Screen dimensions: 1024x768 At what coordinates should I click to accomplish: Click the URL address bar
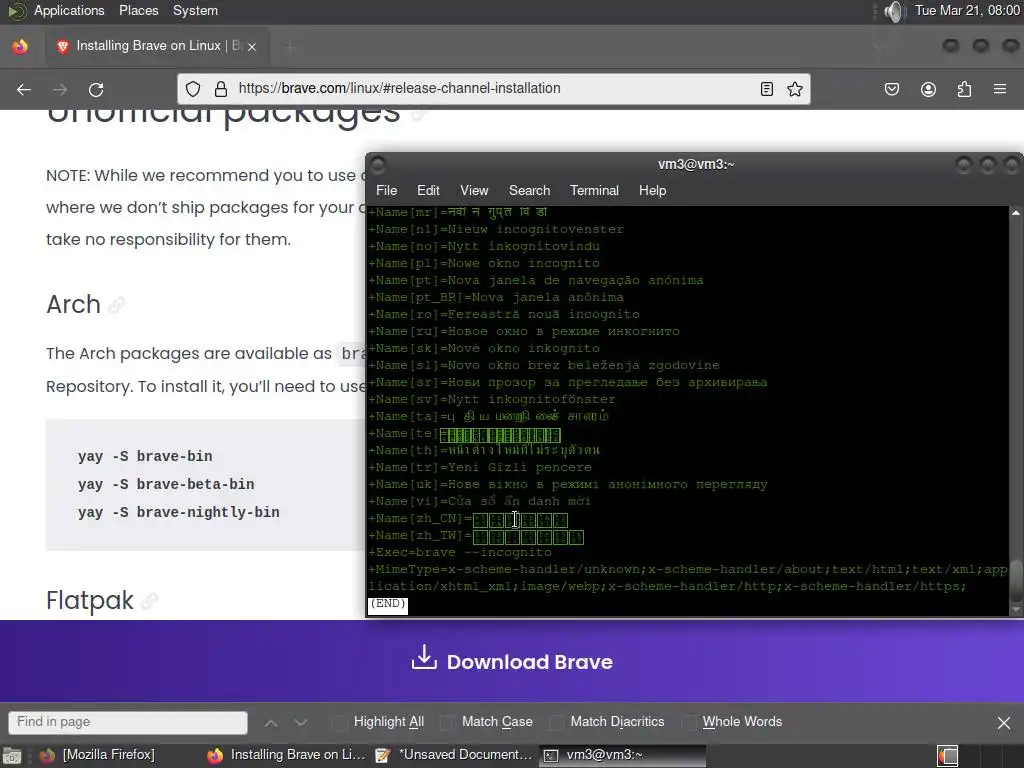tap(494, 89)
